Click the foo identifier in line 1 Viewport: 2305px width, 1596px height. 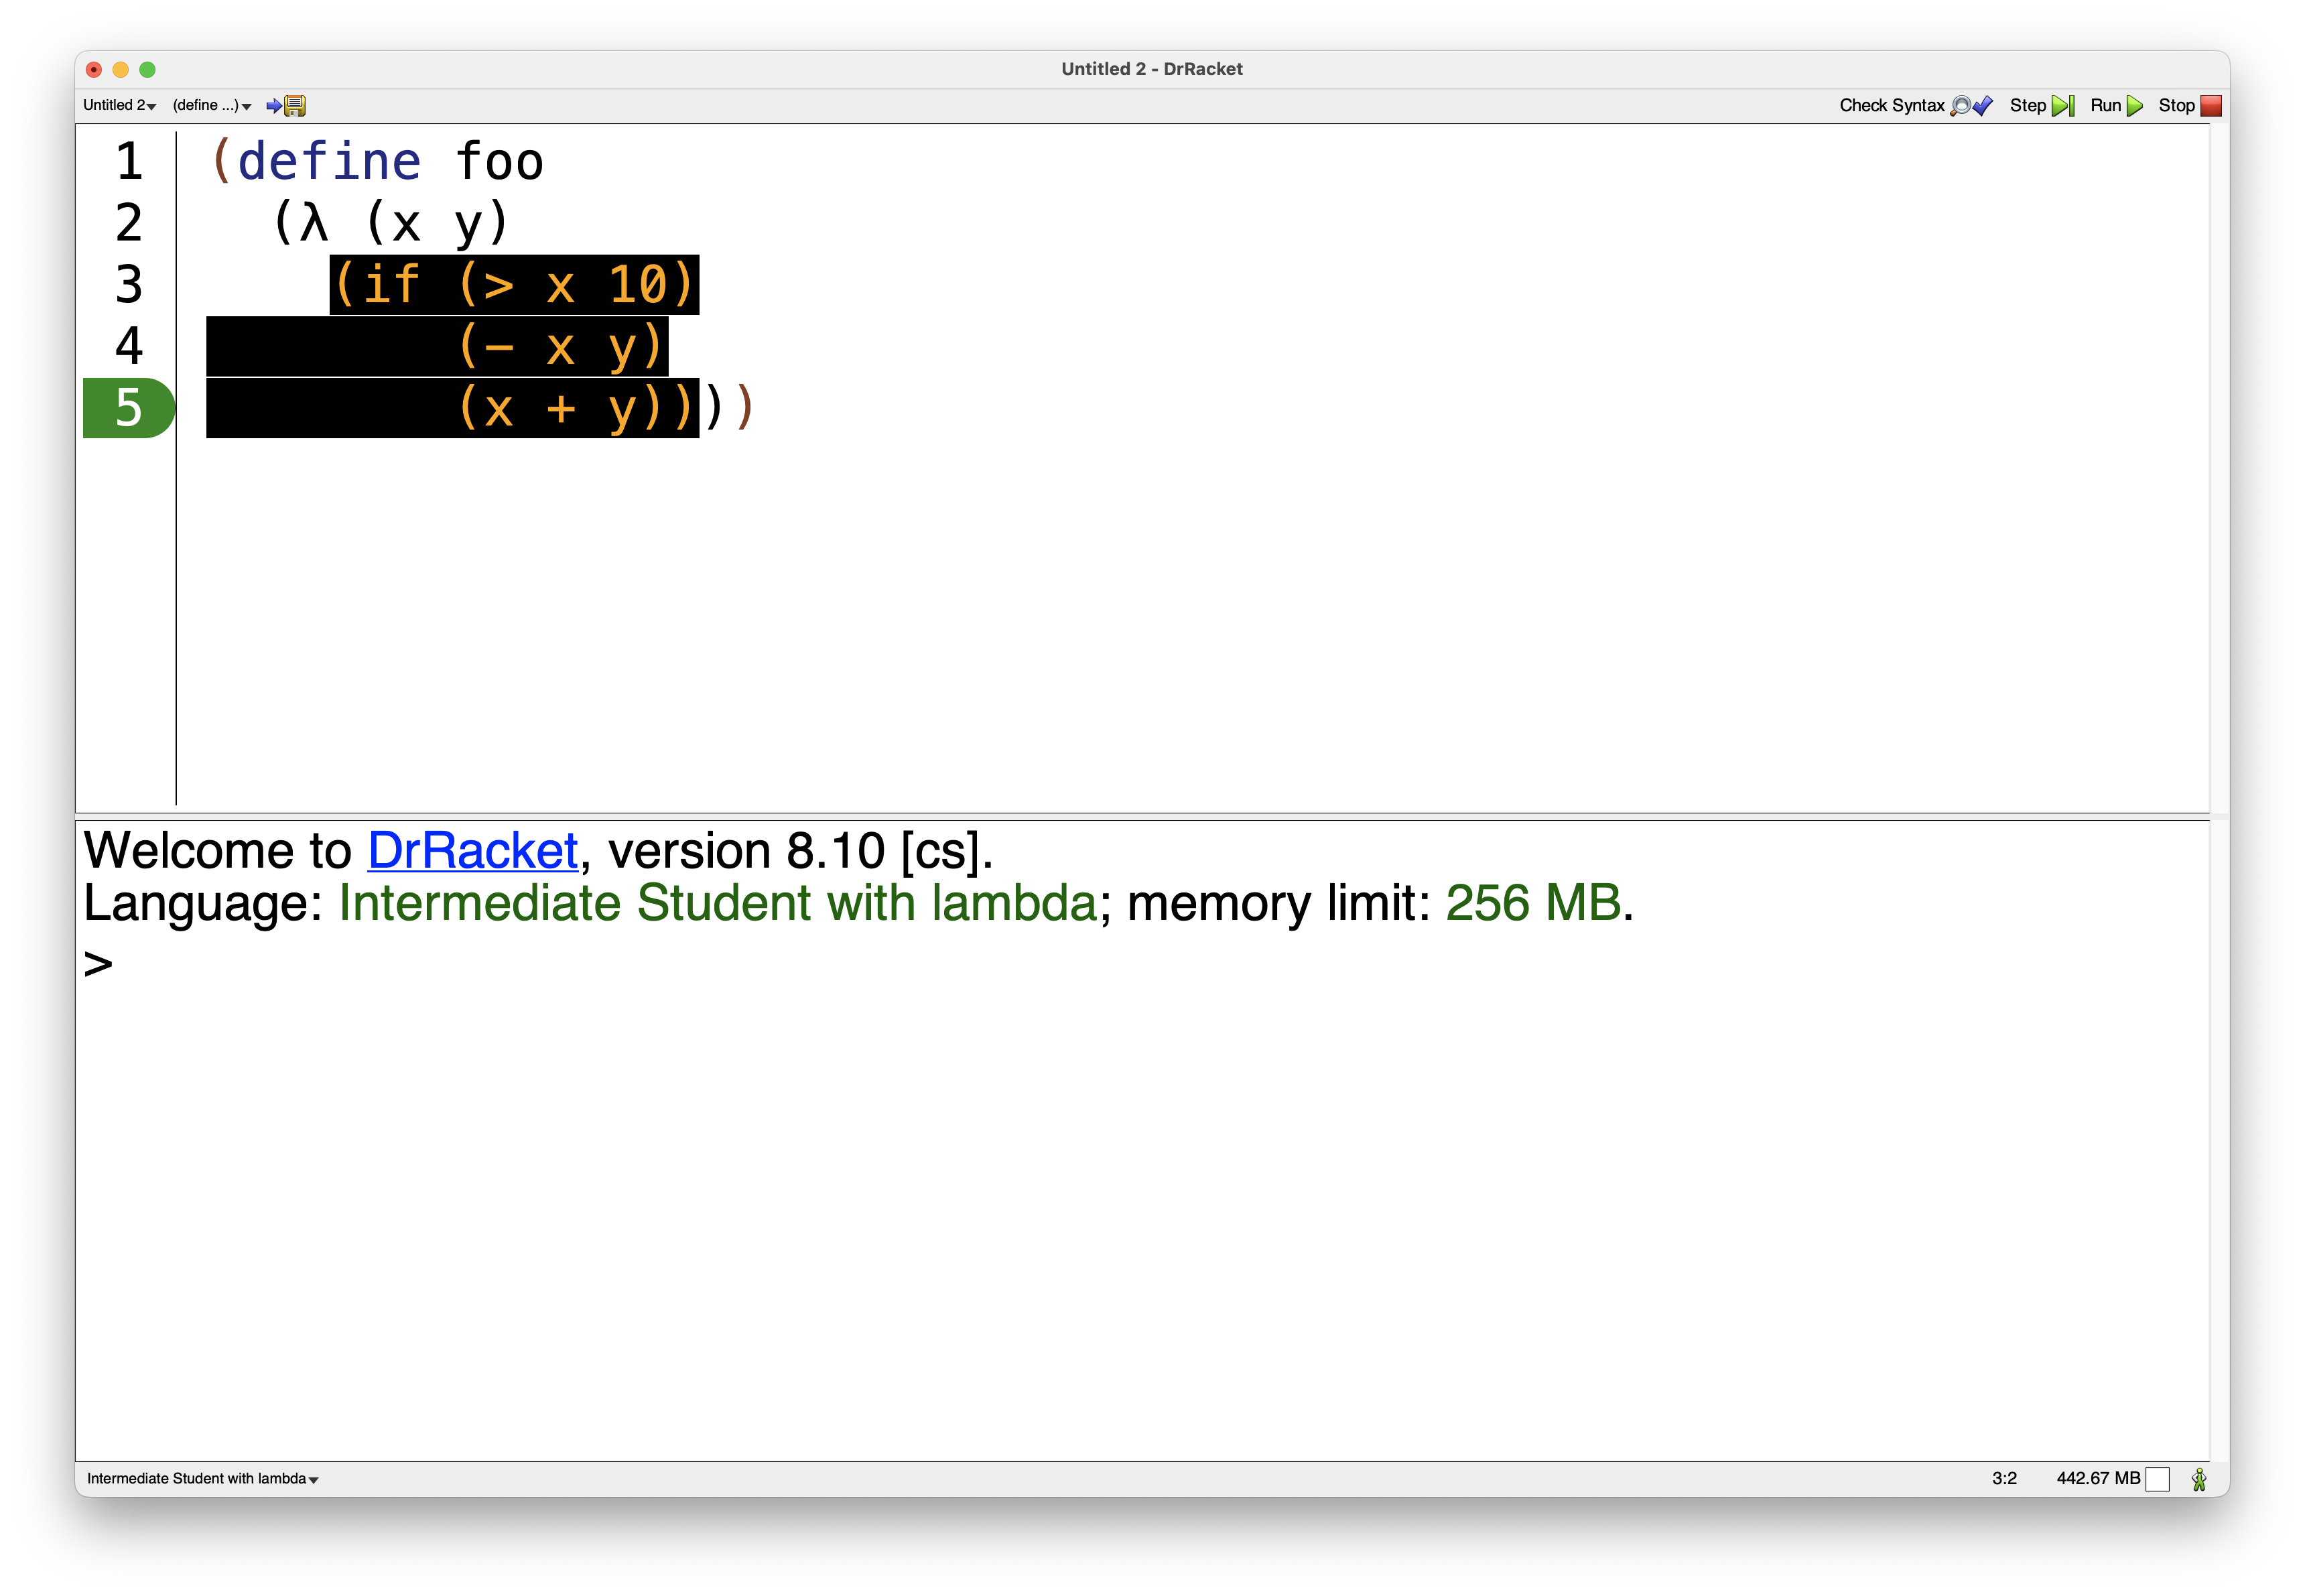pos(499,162)
